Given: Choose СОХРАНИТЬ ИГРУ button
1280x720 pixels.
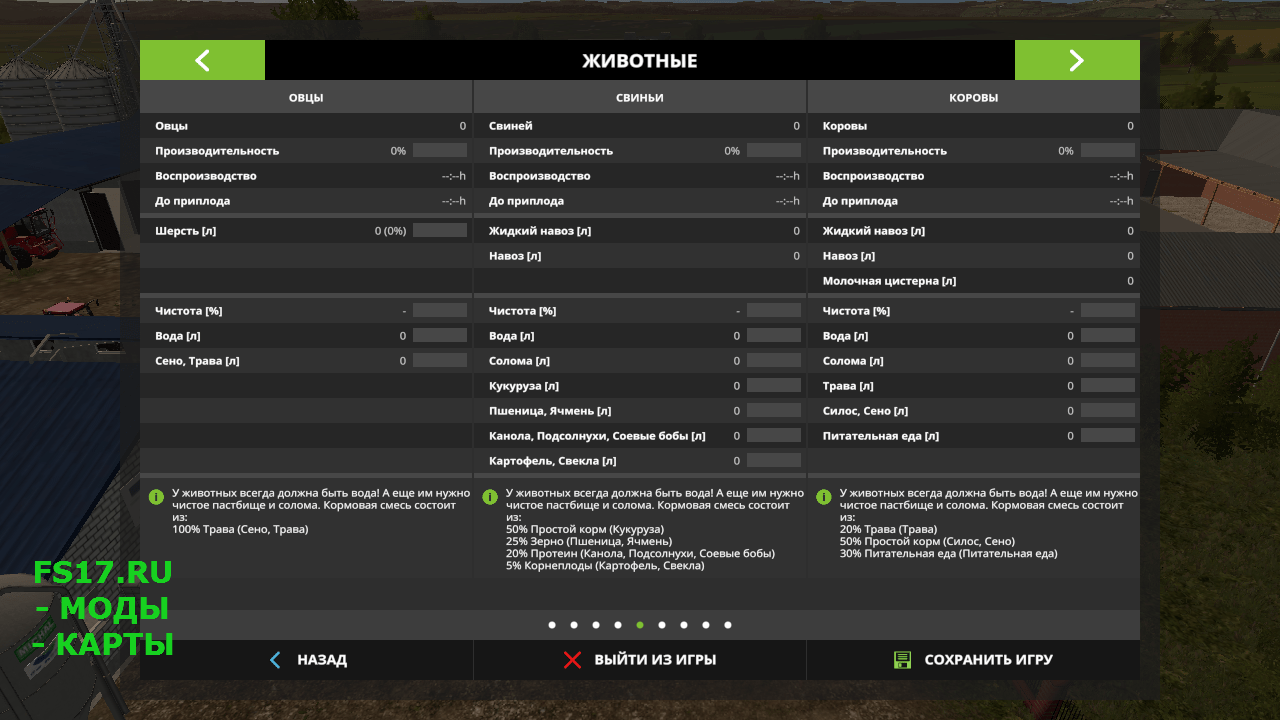Looking at the screenshot, I should coord(973,660).
